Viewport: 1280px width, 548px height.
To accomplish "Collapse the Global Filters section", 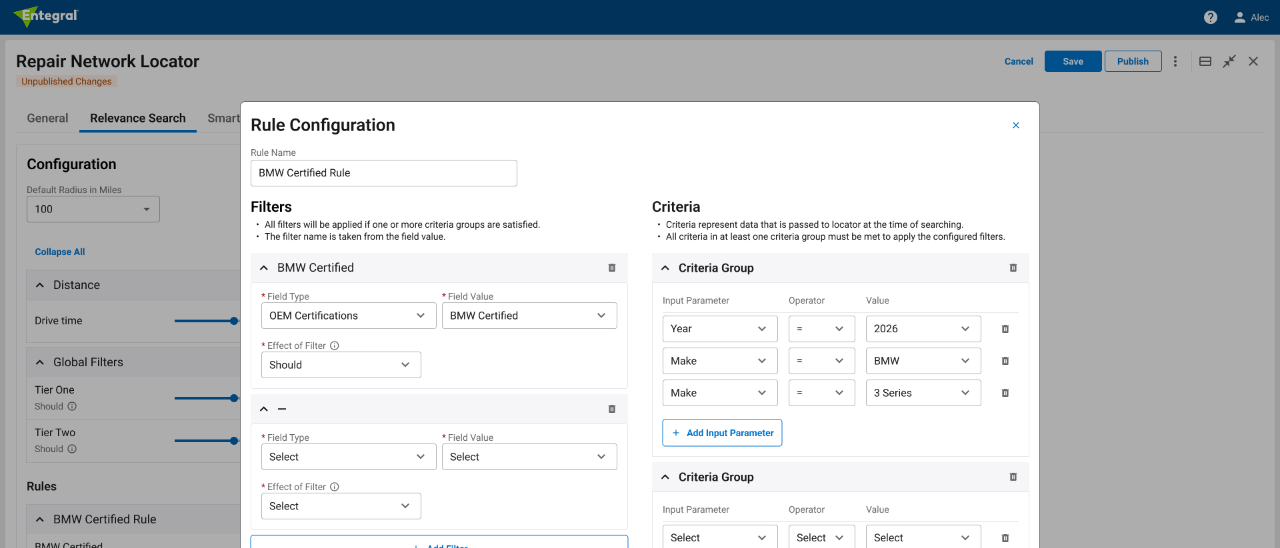I will tap(40, 362).
